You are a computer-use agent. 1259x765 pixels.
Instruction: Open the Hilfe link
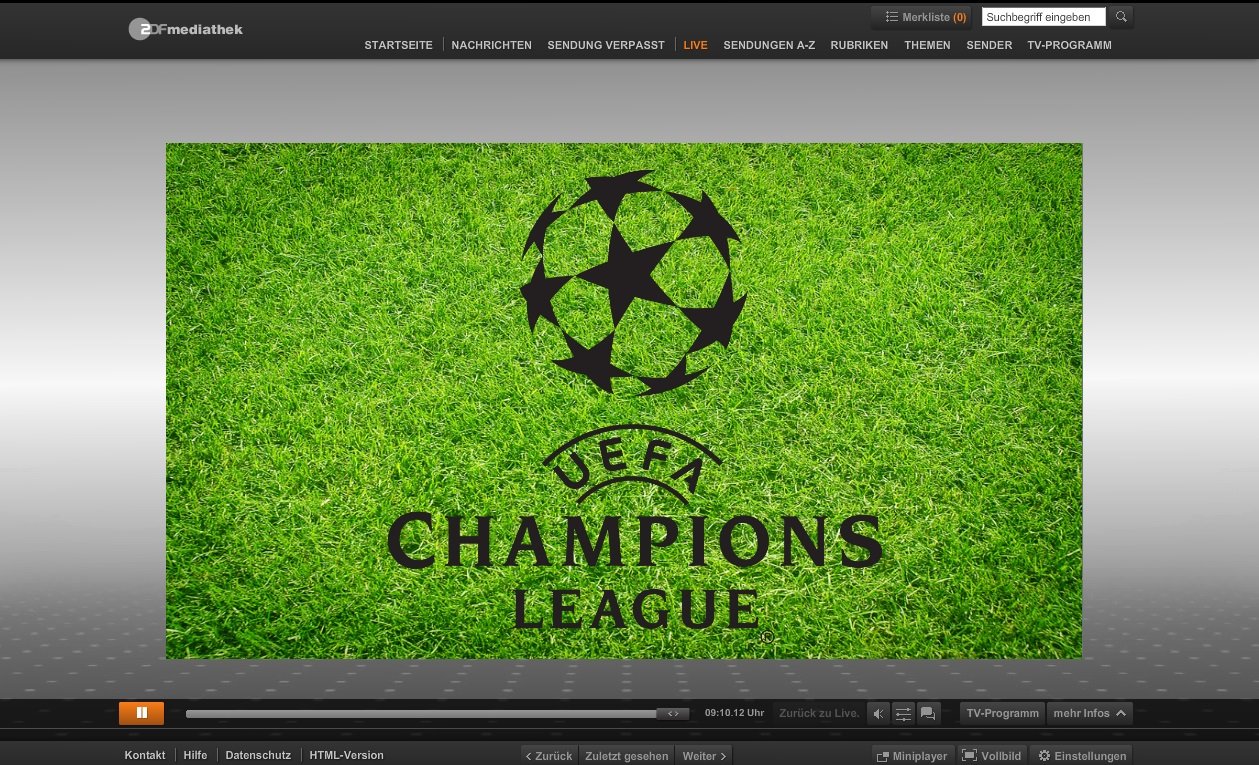click(x=195, y=755)
